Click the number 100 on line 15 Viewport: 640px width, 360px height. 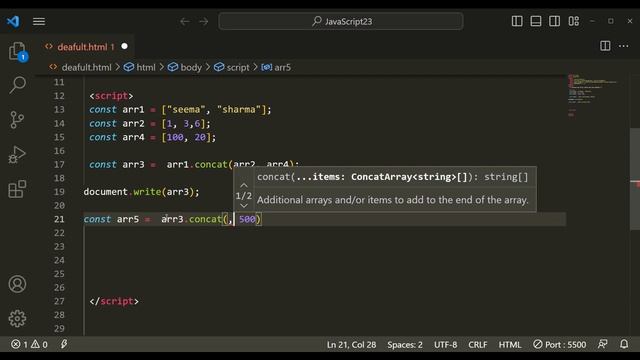pyautogui.click(x=175, y=137)
